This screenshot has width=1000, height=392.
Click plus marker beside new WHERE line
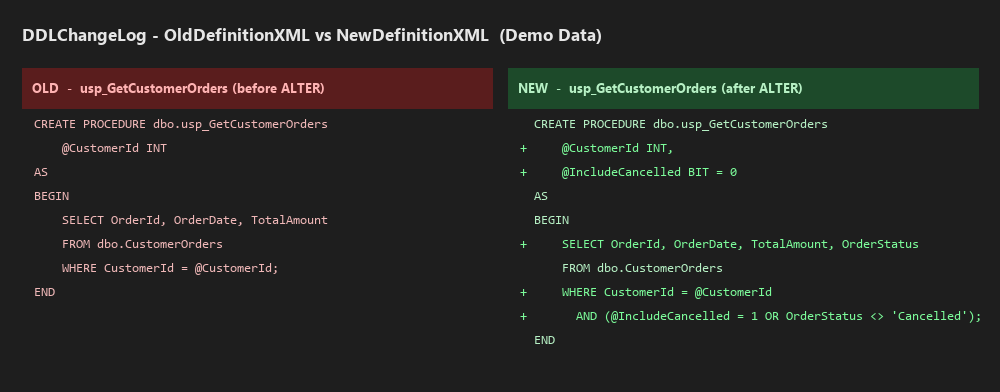click(524, 293)
